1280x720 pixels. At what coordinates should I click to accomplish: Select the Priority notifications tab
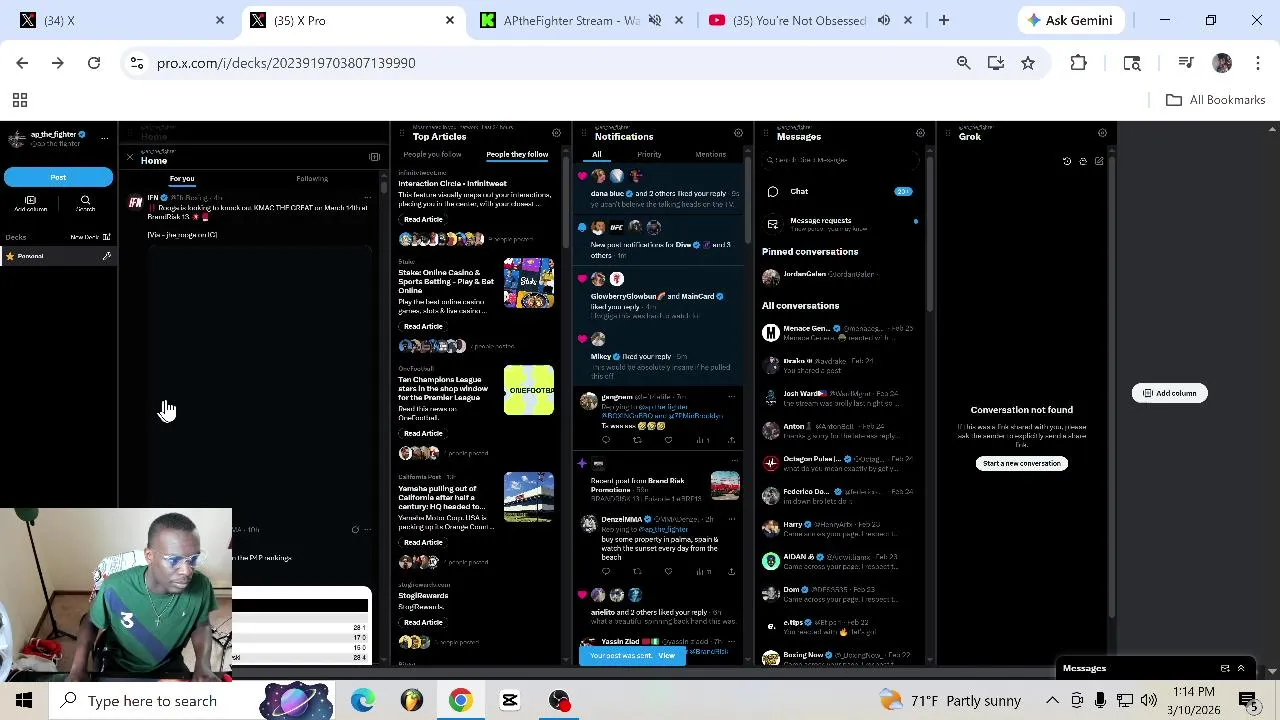pyautogui.click(x=649, y=155)
